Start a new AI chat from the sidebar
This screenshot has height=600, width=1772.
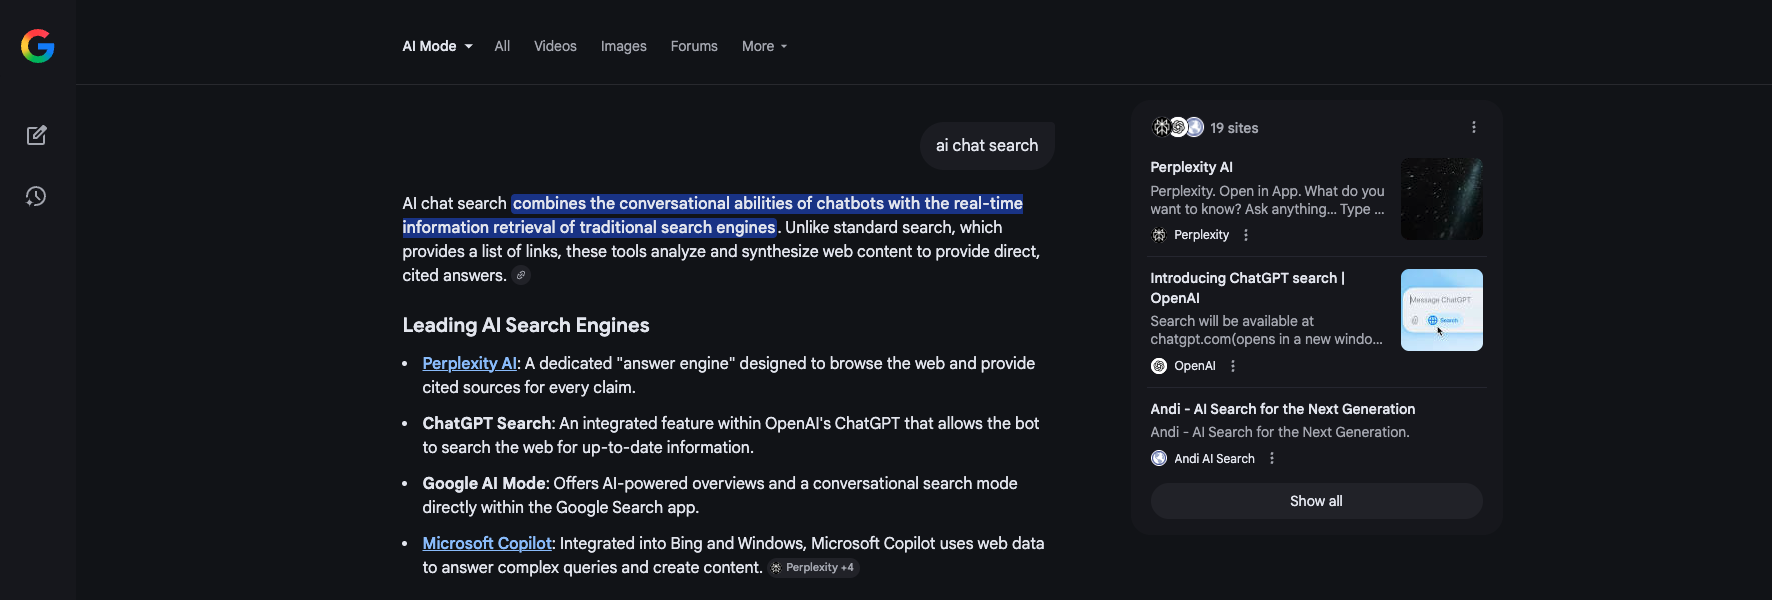36,135
